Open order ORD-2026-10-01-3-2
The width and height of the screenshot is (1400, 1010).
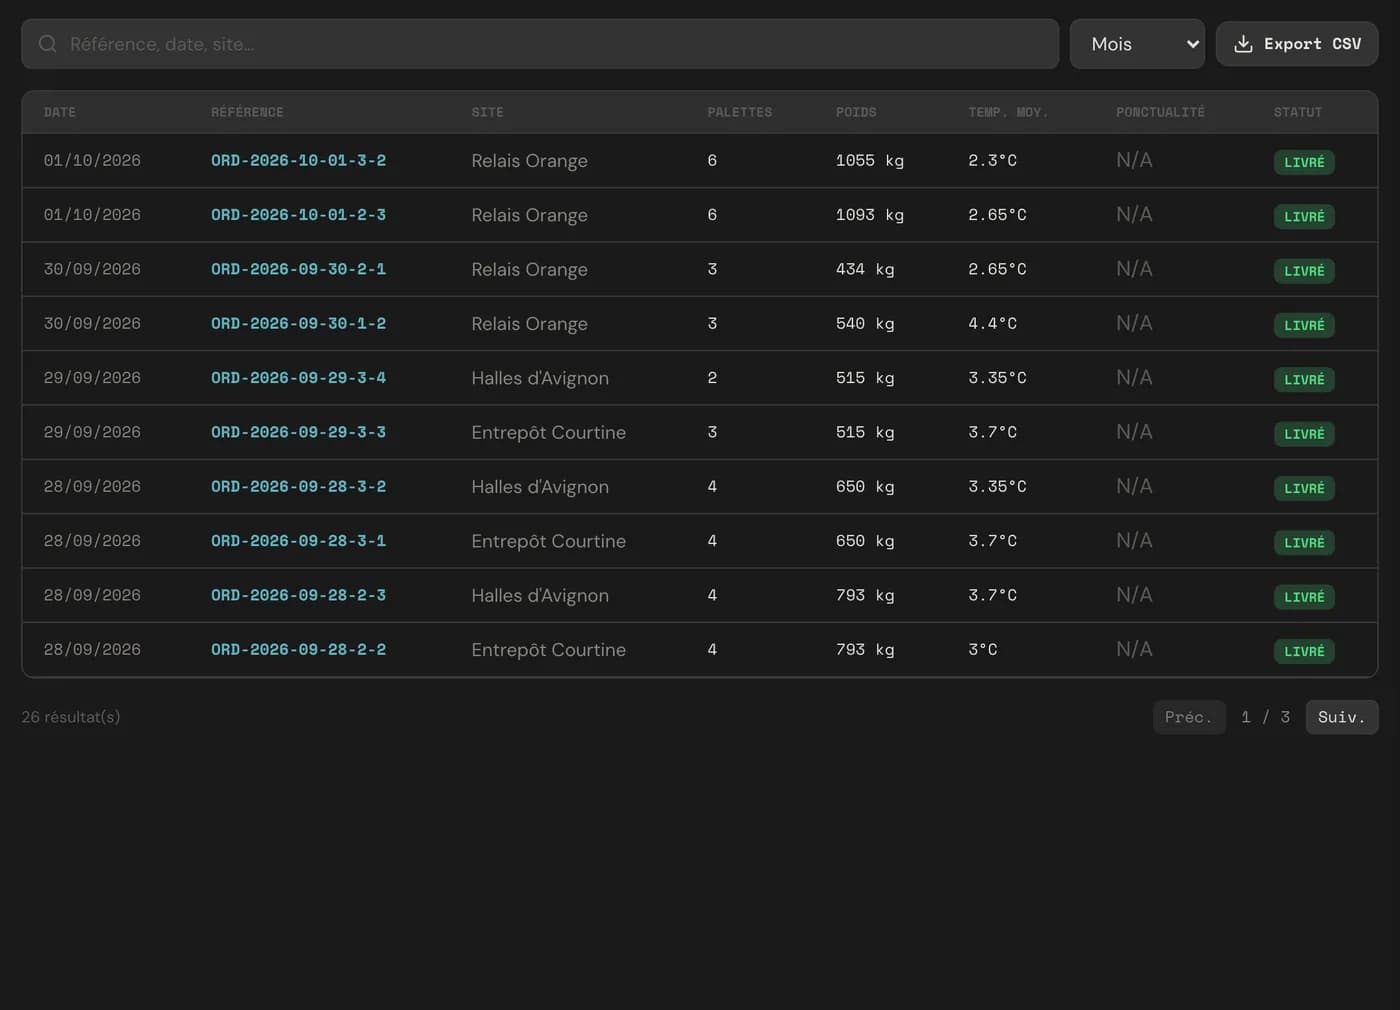[x=298, y=160]
